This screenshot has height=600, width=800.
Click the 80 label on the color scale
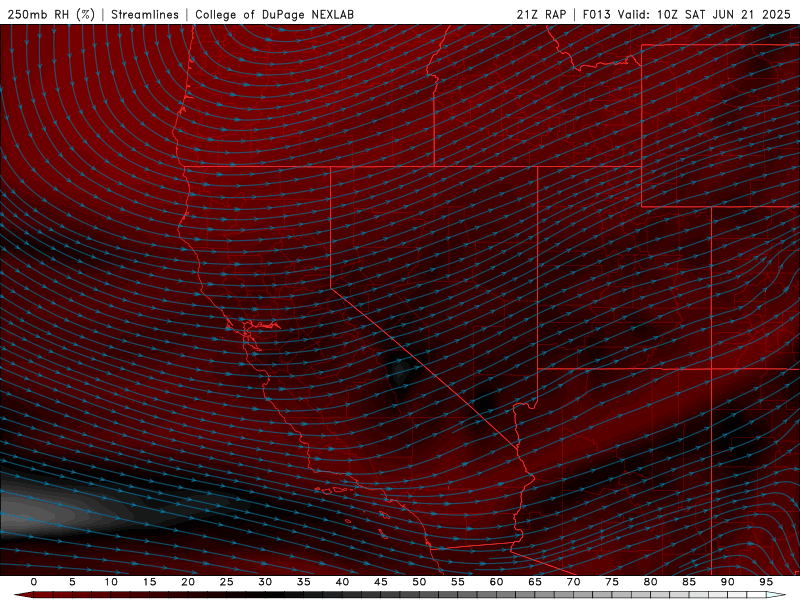(650, 582)
